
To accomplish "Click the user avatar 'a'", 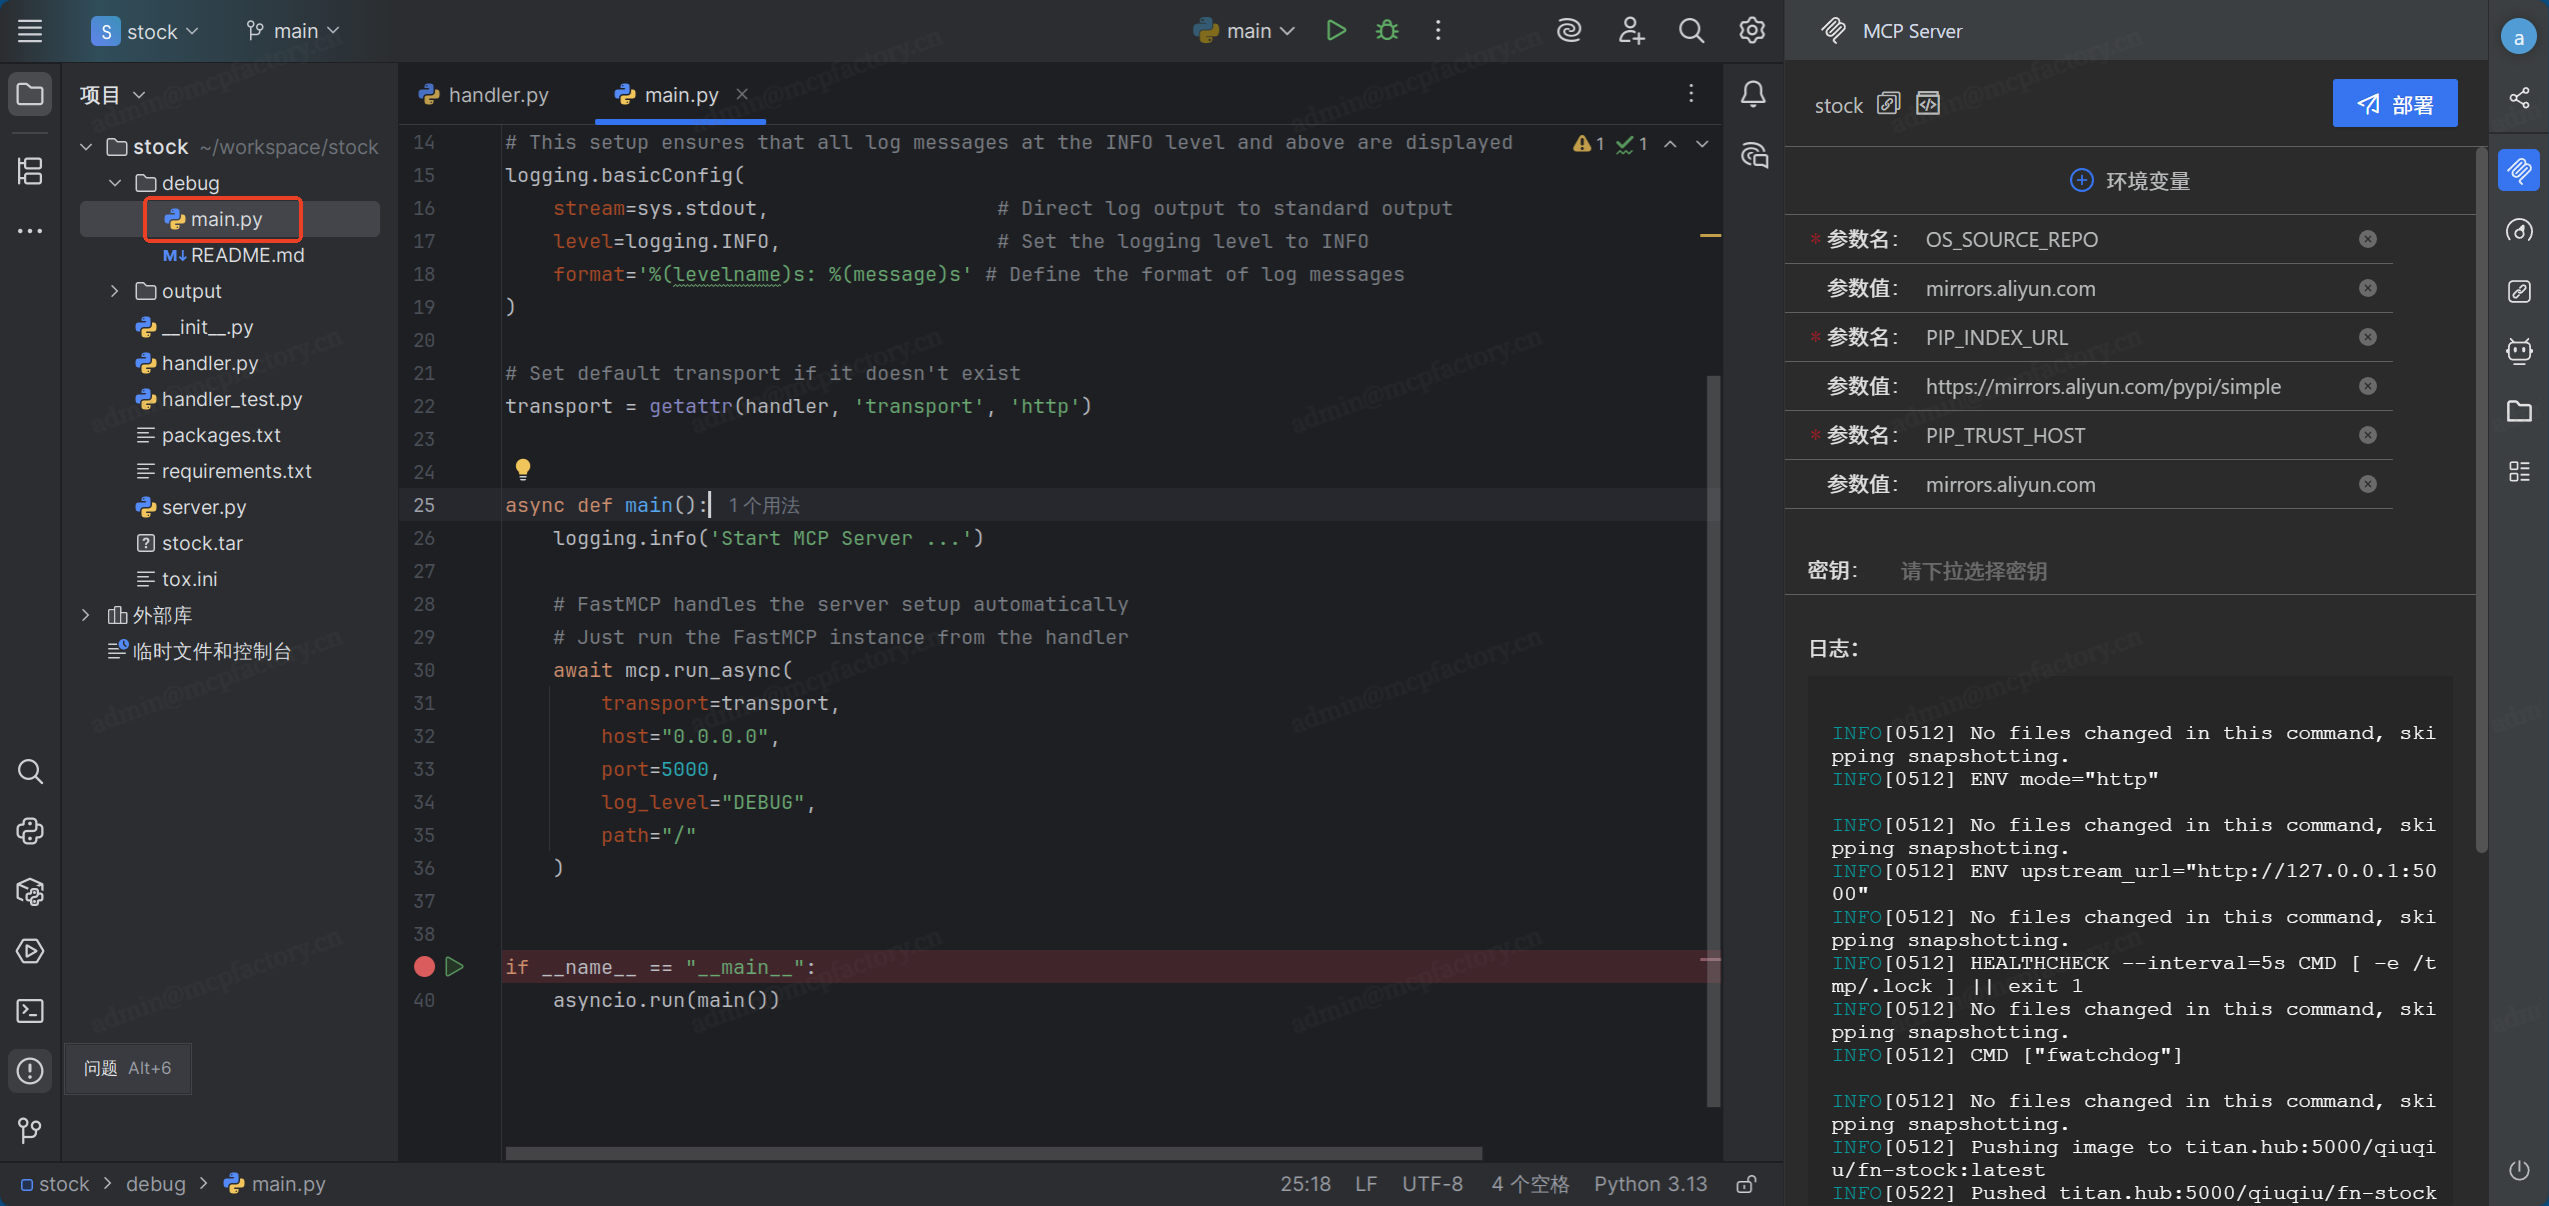I will [2519, 38].
